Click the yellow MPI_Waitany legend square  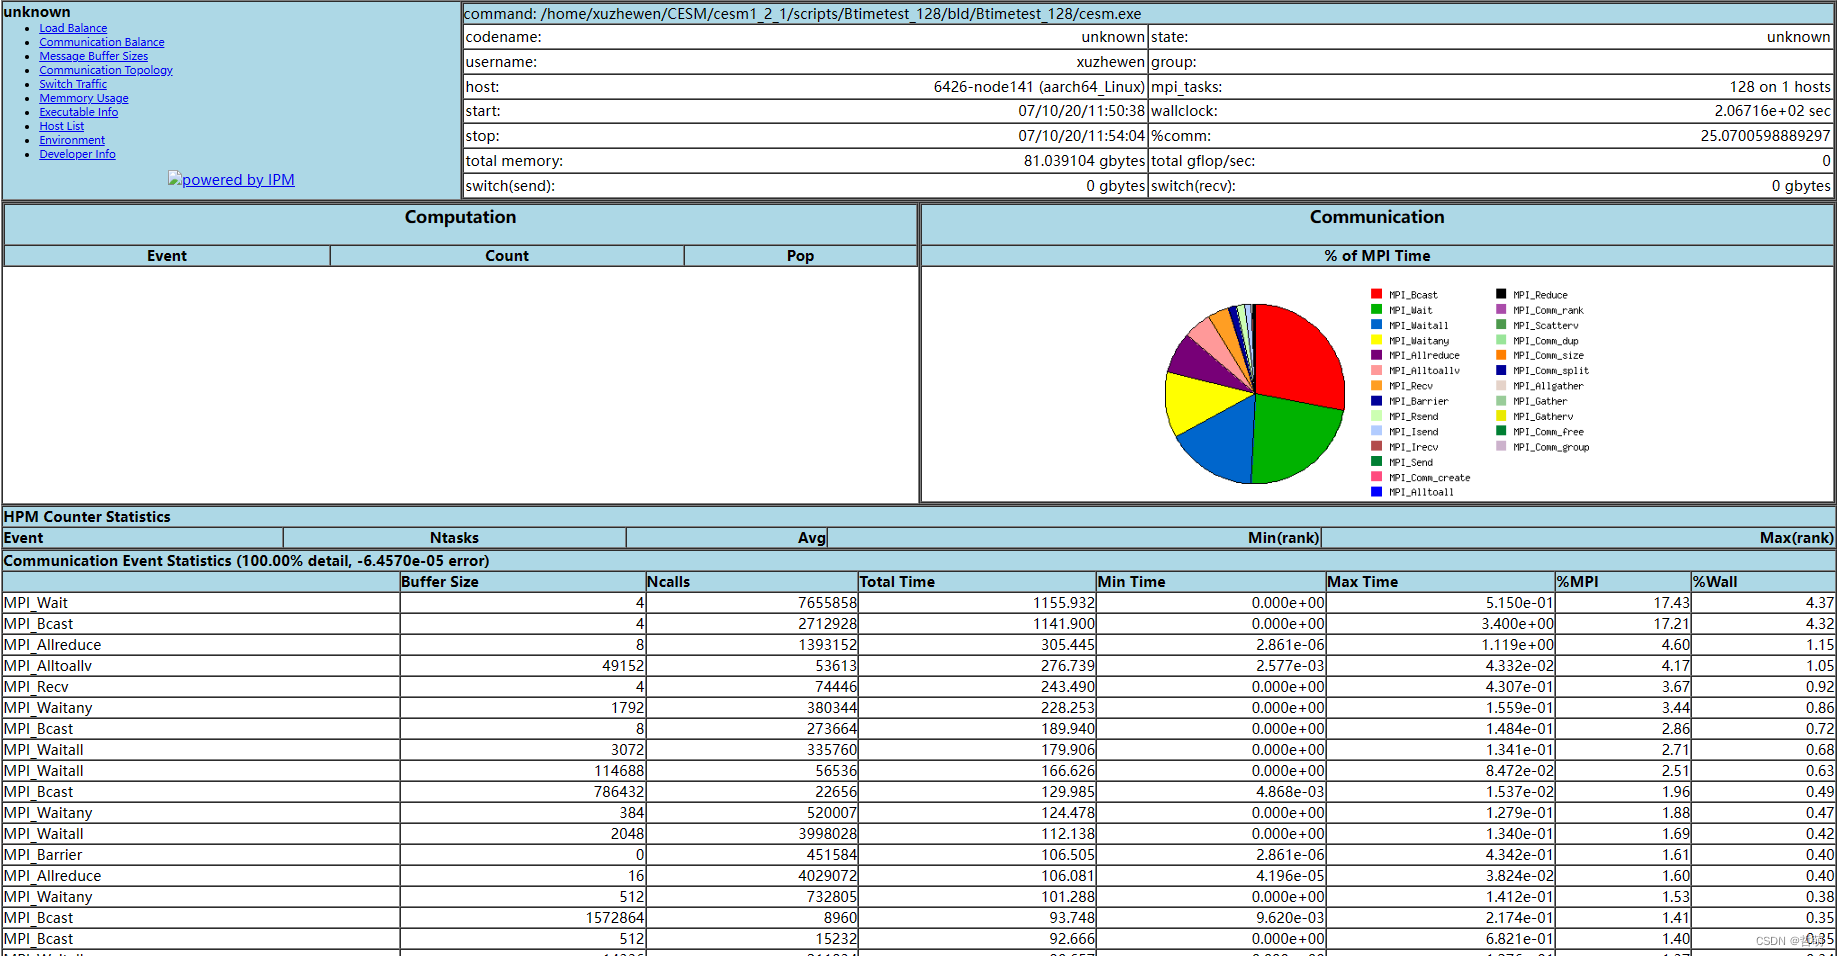coord(1377,340)
